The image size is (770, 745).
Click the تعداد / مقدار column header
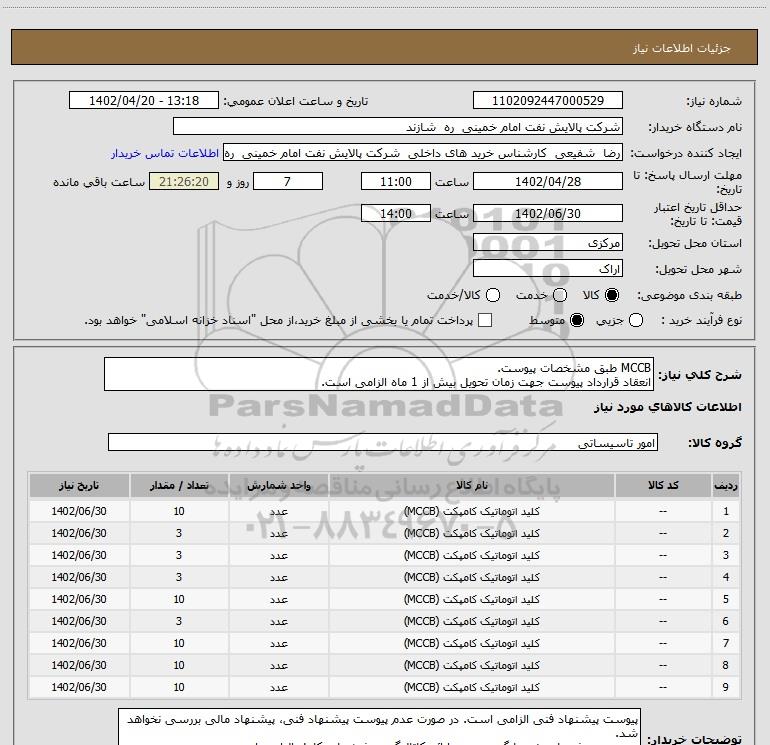[179, 485]
